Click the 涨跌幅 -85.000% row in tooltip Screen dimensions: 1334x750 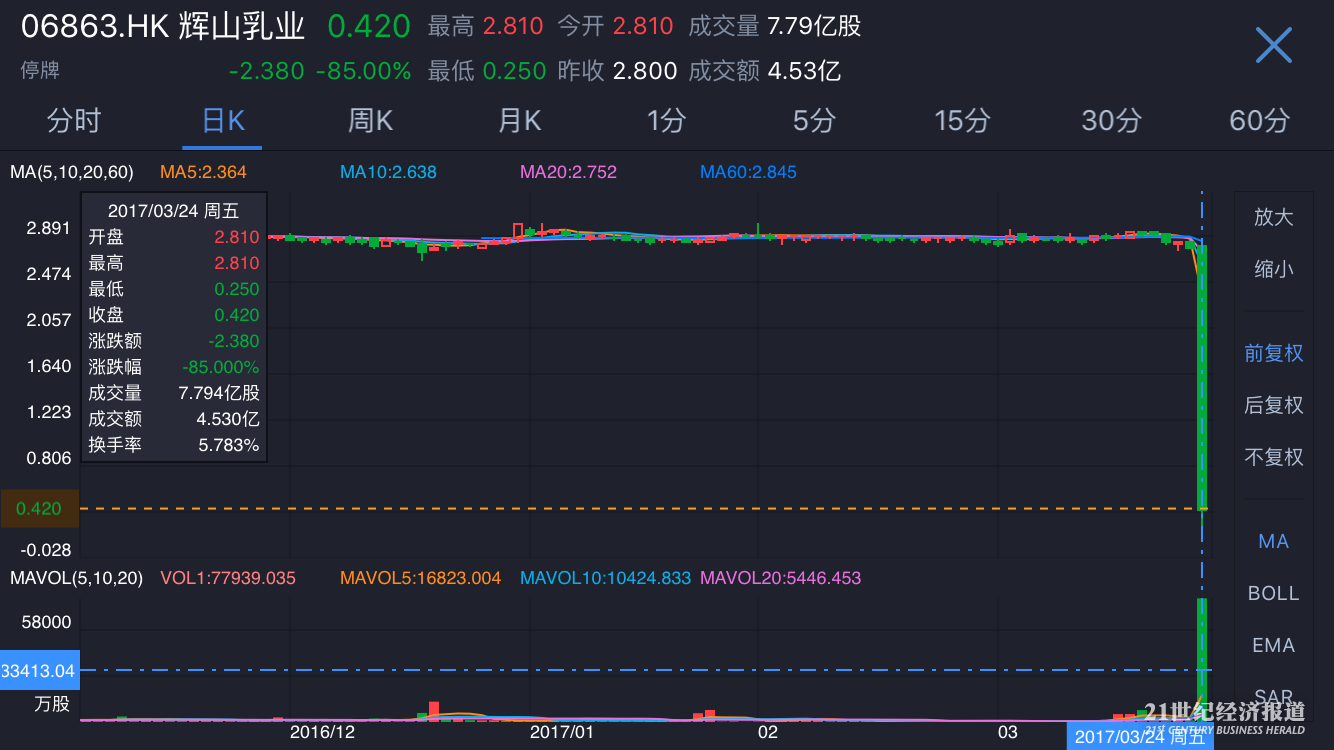click(x=174, y=367)
